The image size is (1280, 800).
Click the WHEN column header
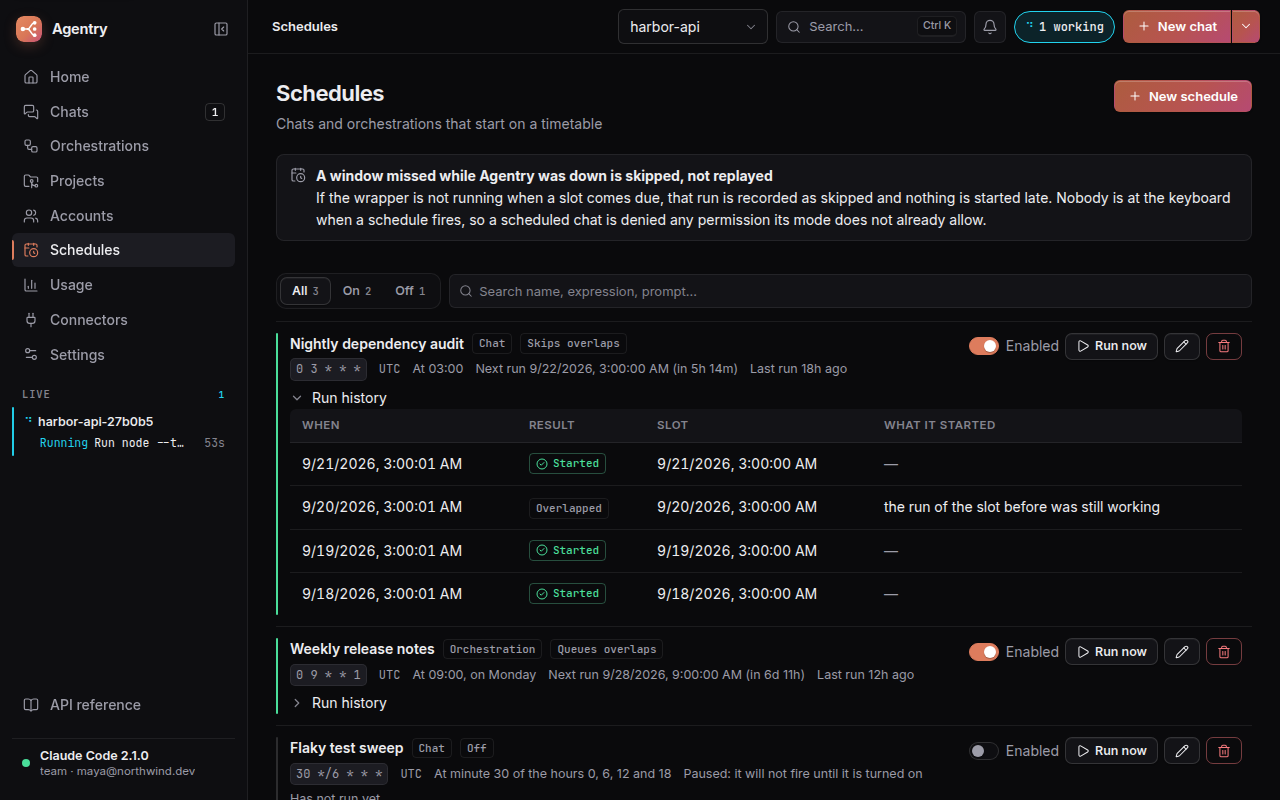pos(321,425)
